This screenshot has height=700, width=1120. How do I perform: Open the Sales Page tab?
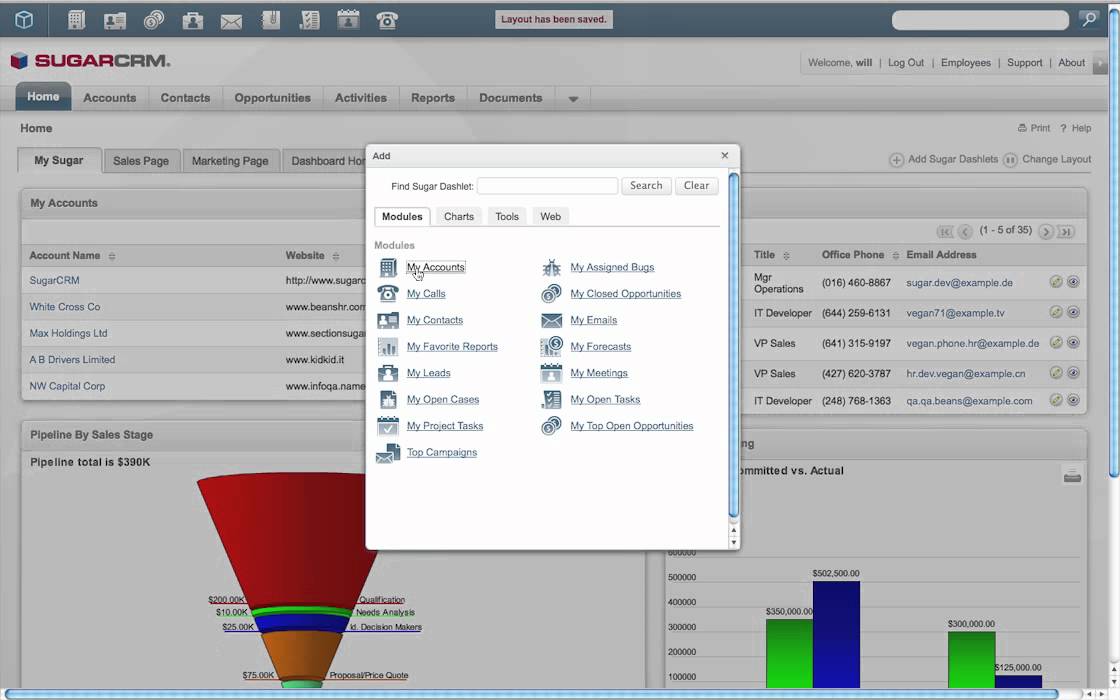141,161
